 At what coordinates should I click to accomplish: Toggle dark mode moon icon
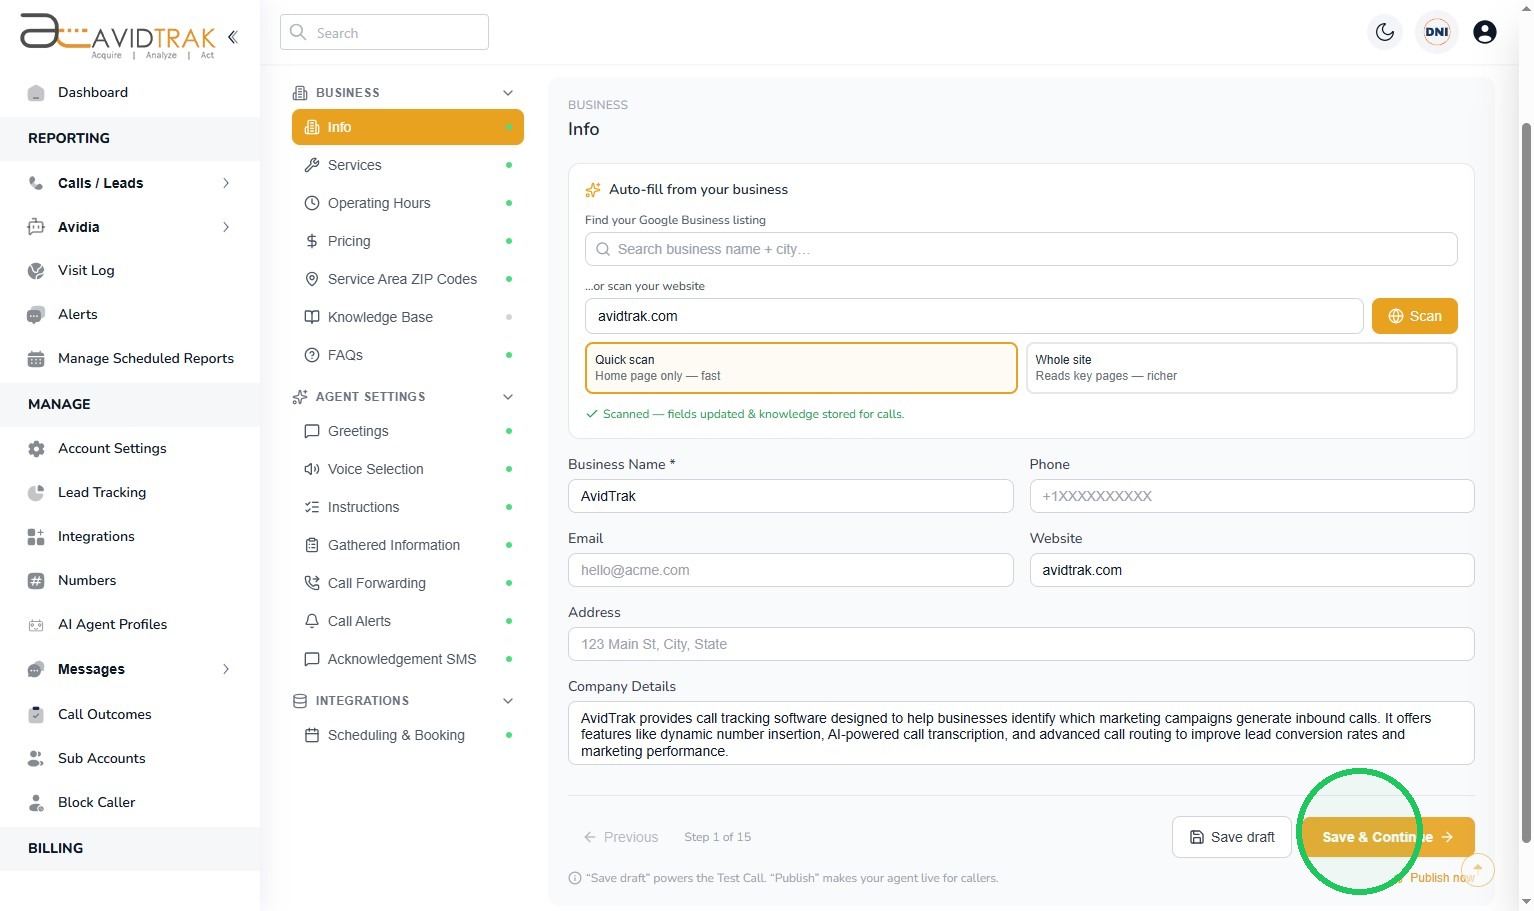pyautogui.click(x=1385, y=32)
